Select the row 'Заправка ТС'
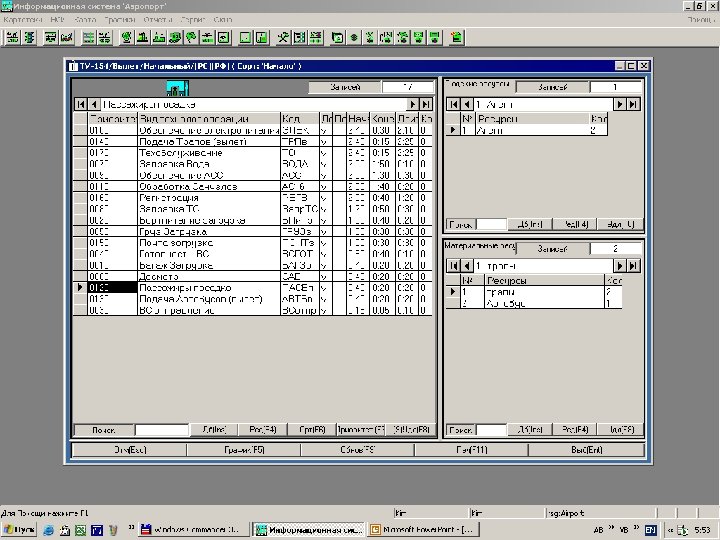The width and height of the screenshot is (720, 540). (x=253, y=209)
